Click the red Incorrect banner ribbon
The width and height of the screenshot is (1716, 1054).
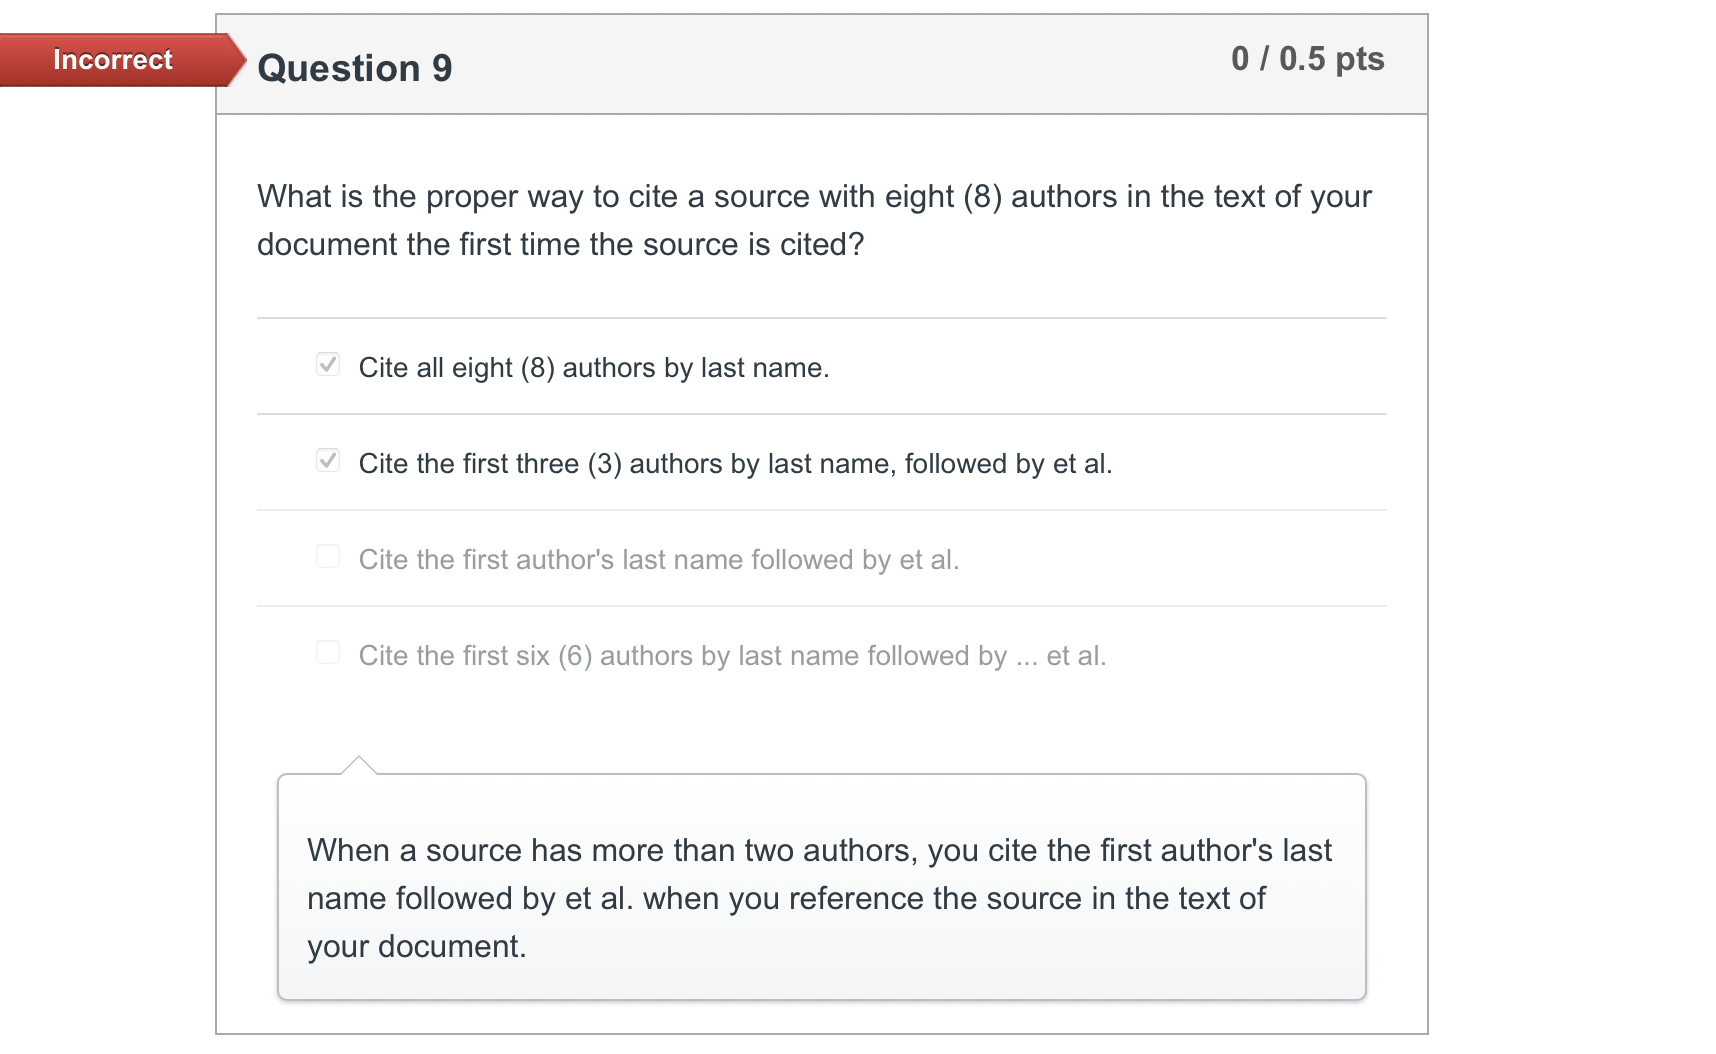point(112,60)
